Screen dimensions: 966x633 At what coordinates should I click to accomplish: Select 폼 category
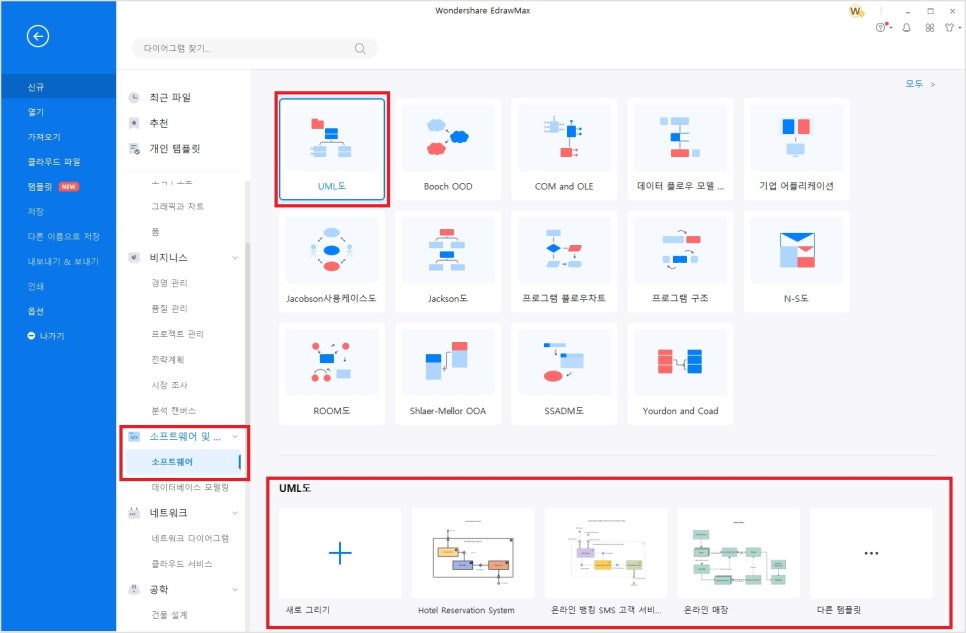tap(155, 232)
